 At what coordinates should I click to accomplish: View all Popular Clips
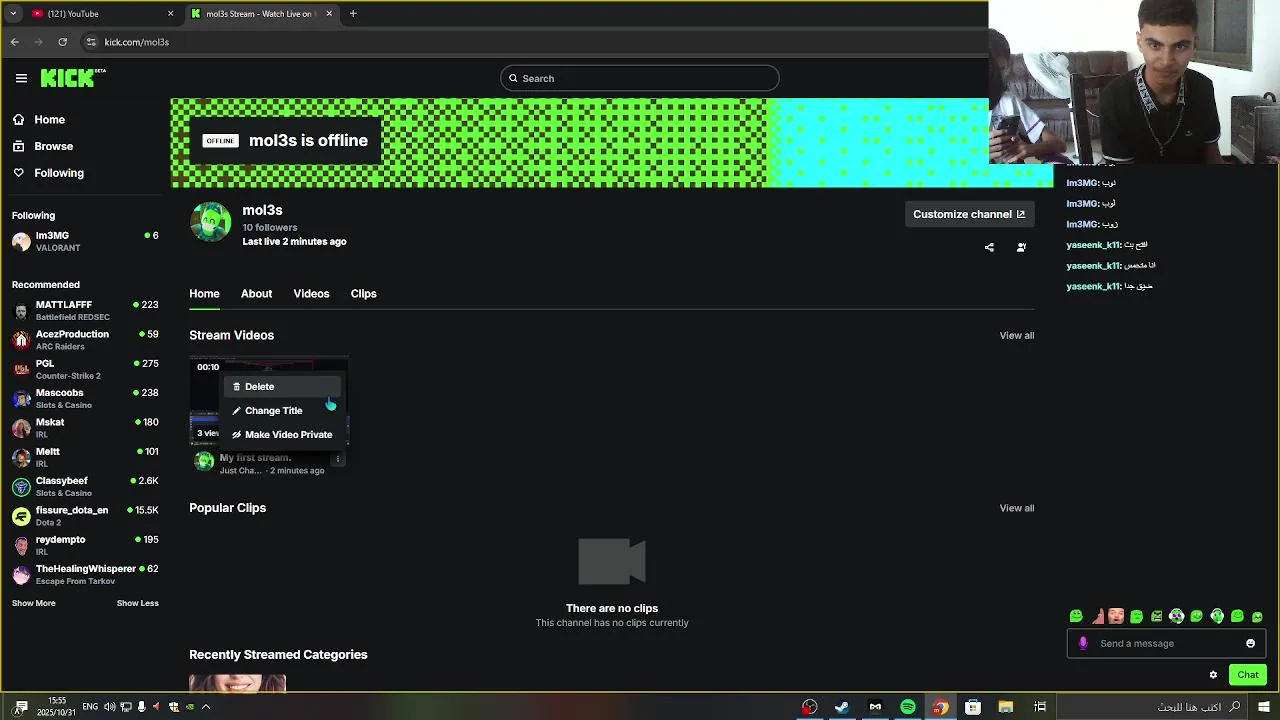click(x=1017, y=508)
